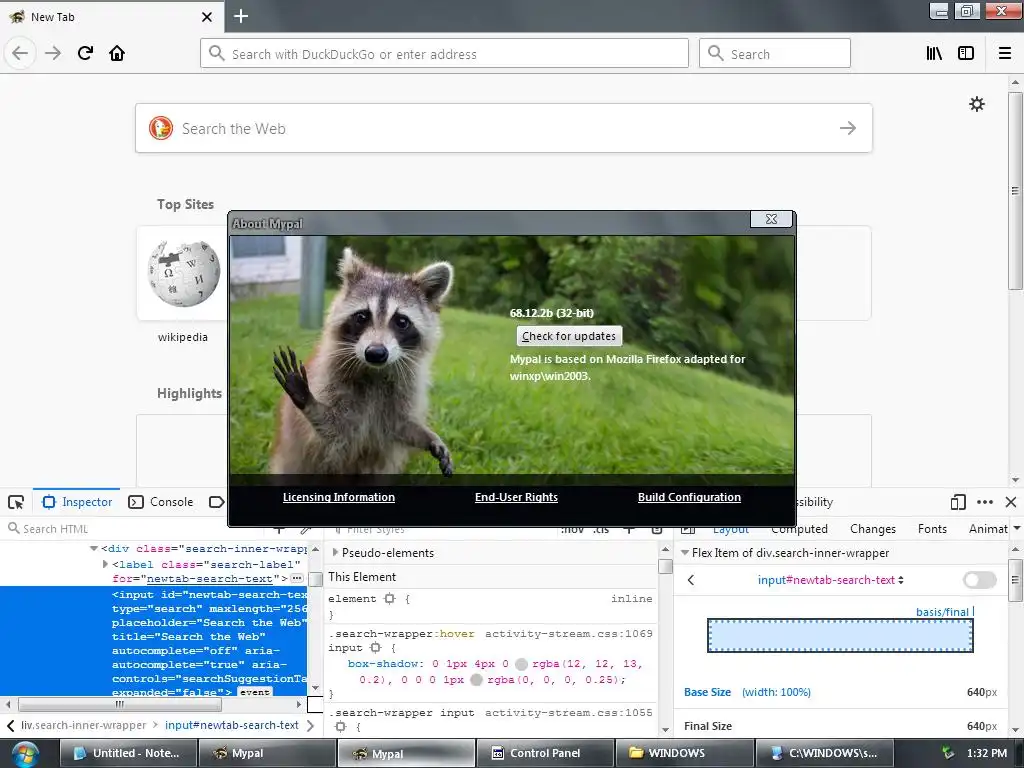1024x768 pixels.
Task: Switch to Untitled - Notepad taskbar item
Action: (127, 754)
